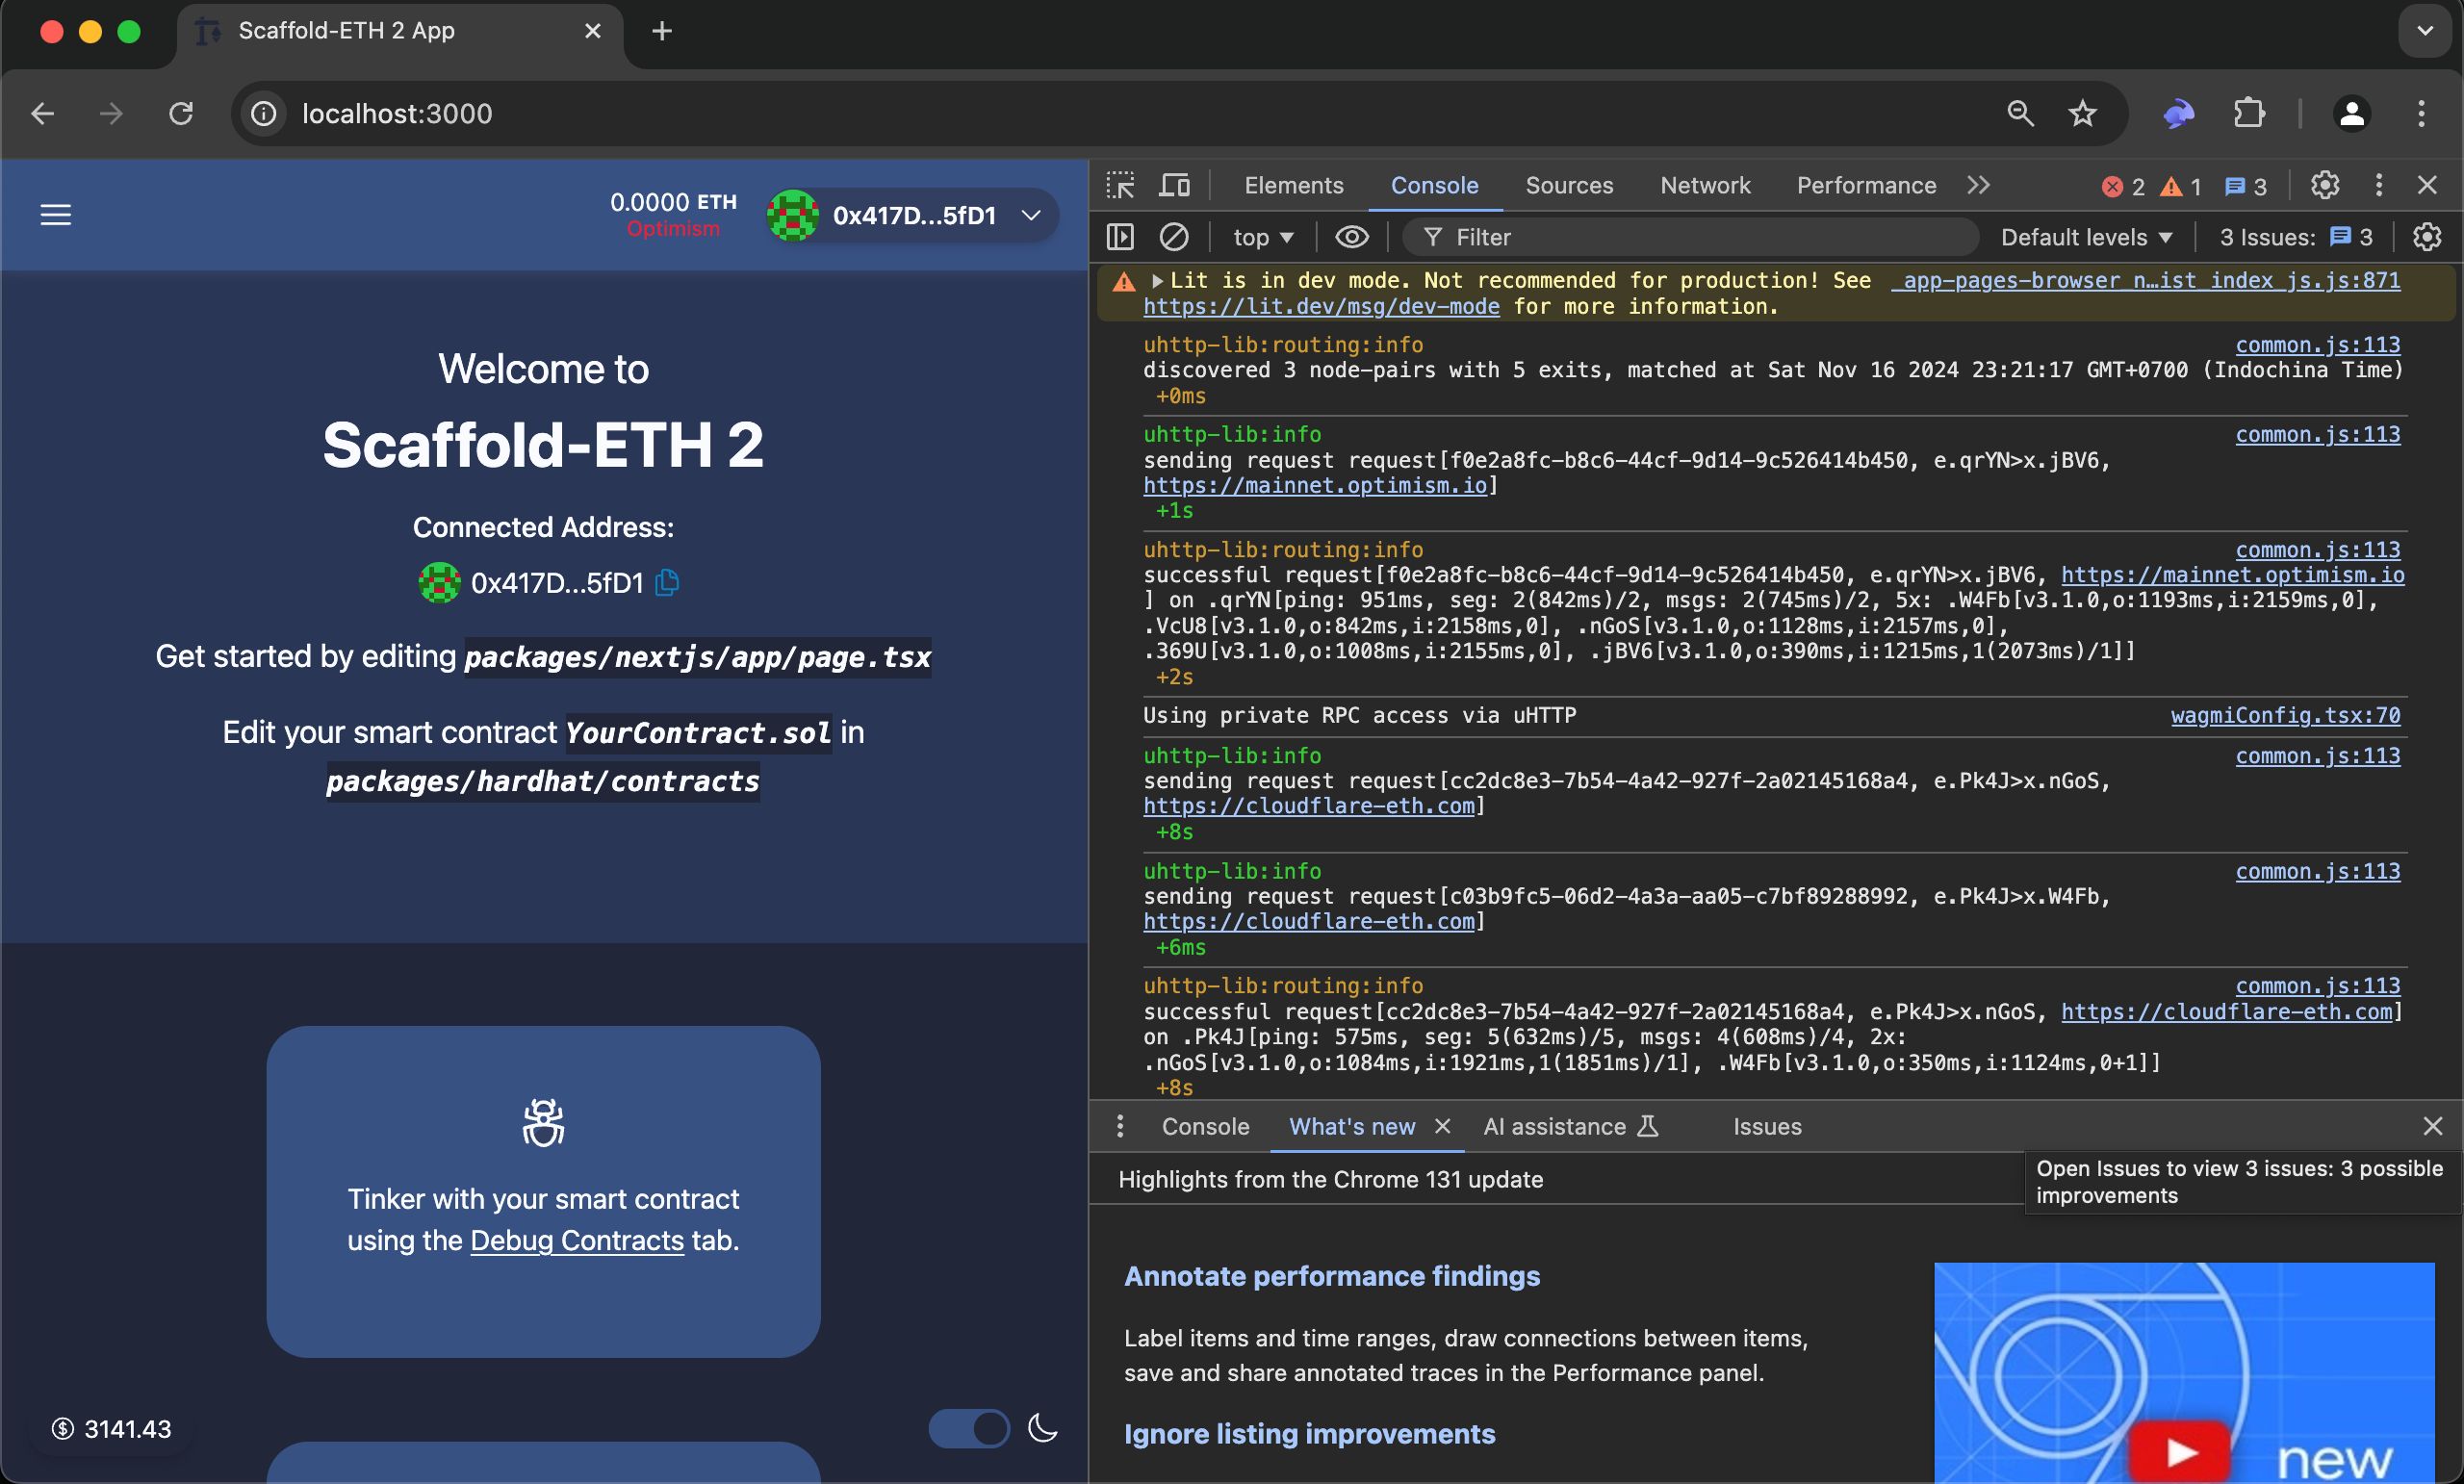Open common.js:113 link beside discovered node-pairs entry
2464x1484 pixels.
[2317, 345]
